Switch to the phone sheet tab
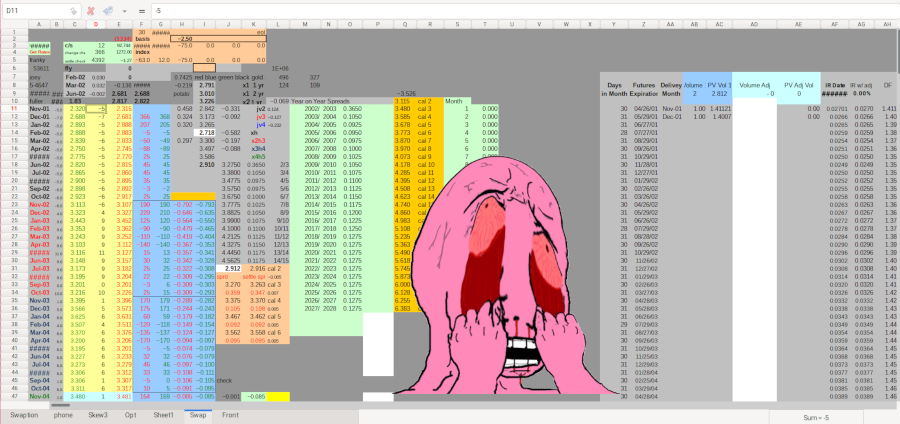Screen dimensions: 900x424 click(63, 415)
